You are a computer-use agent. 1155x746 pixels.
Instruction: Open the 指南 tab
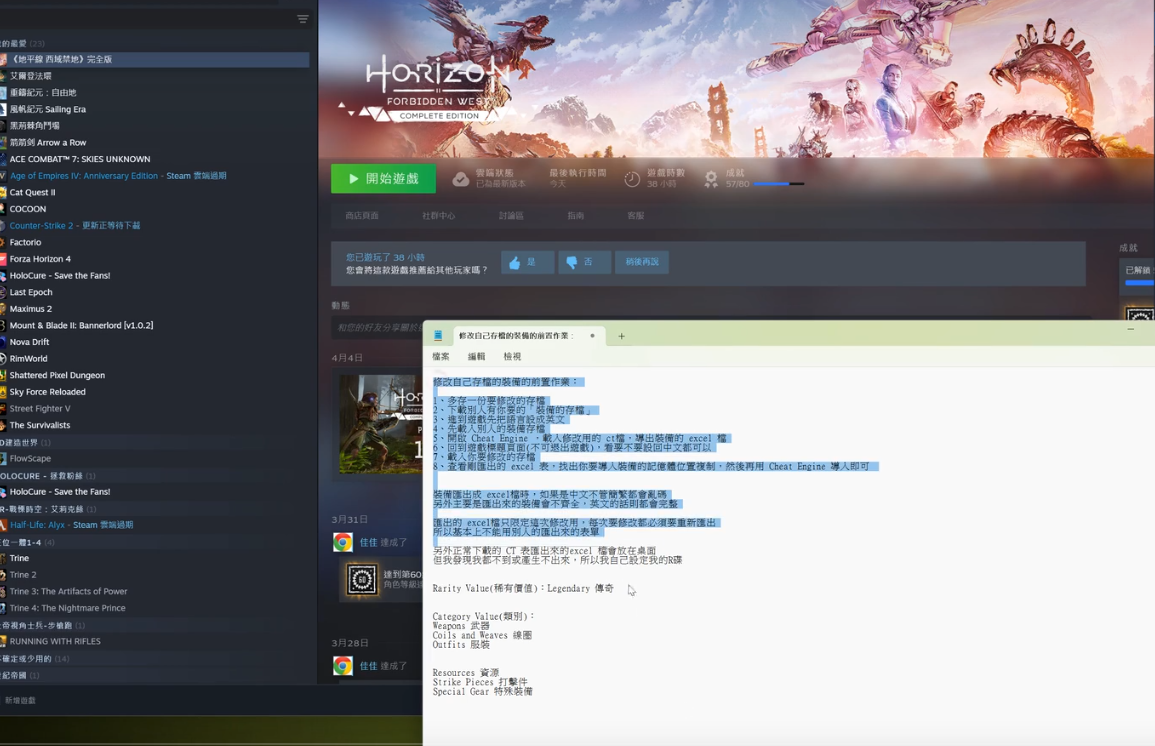pos(575,216)
